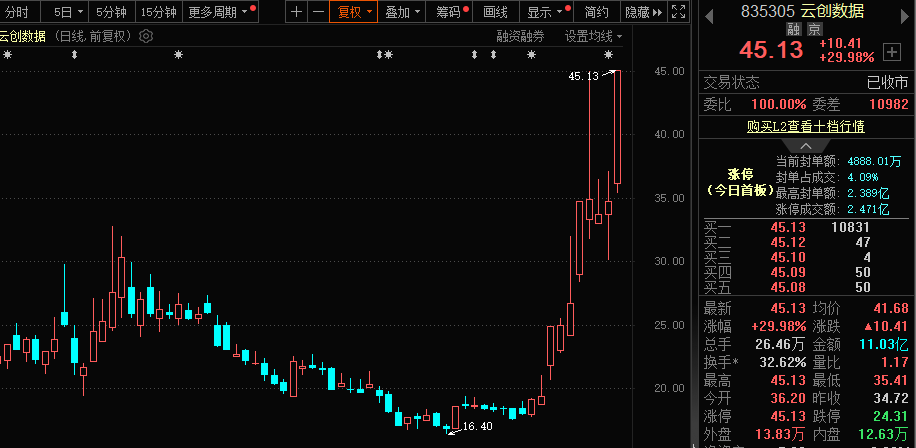Click the 京 exchange badge
The image size is (916, 448).
tap(814, 29)
